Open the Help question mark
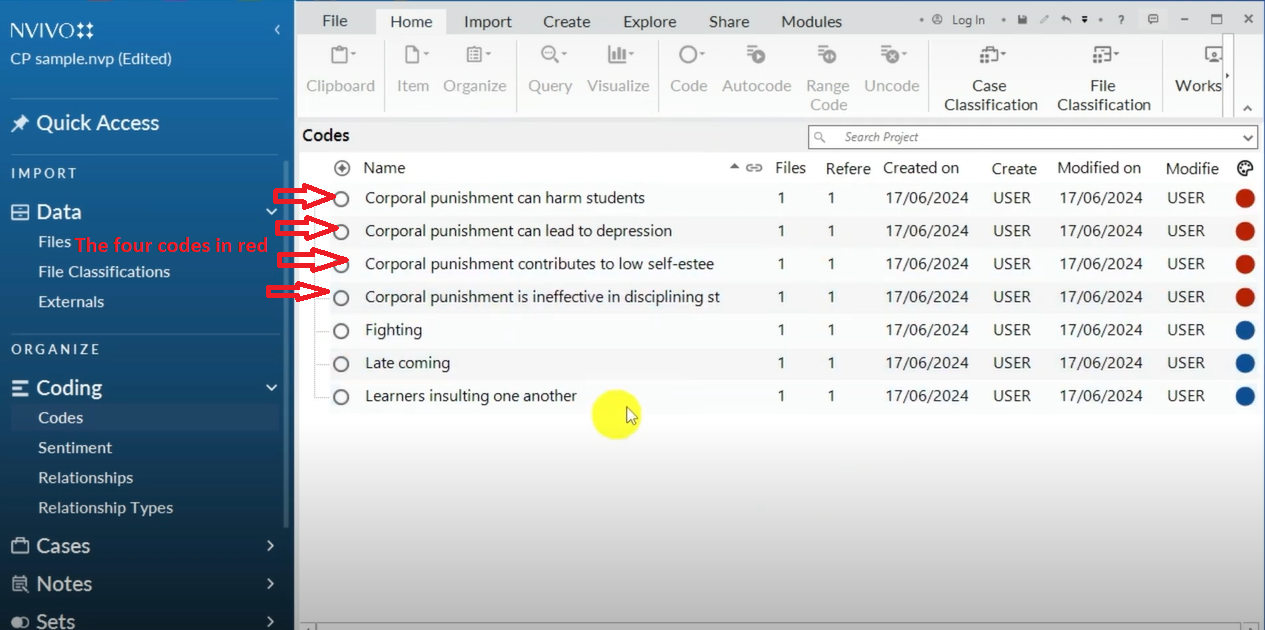 [1121, 20]
